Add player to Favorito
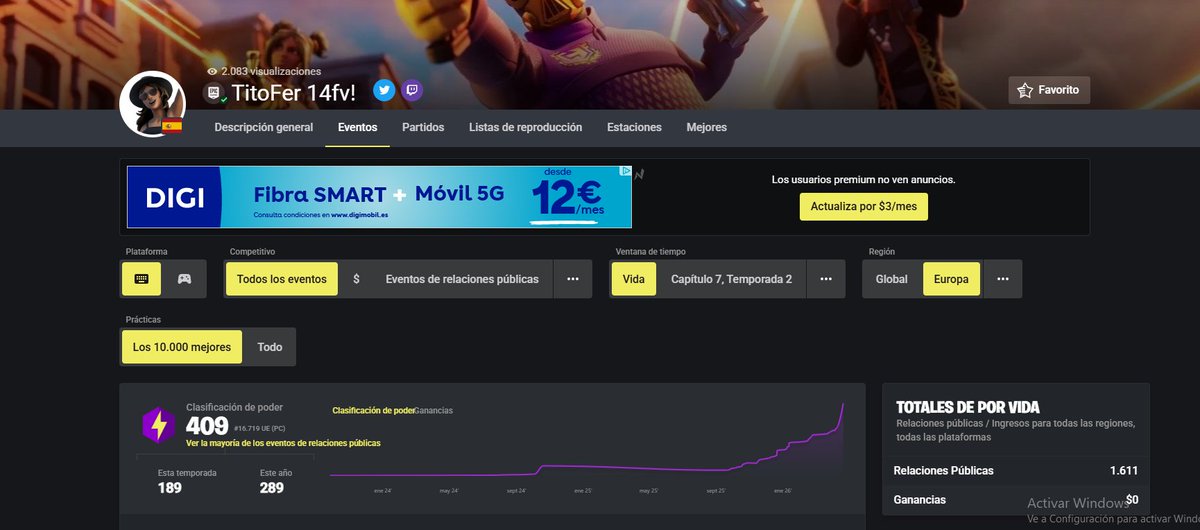Viewport: 1200px width, 530px height. click(1049, 90)
